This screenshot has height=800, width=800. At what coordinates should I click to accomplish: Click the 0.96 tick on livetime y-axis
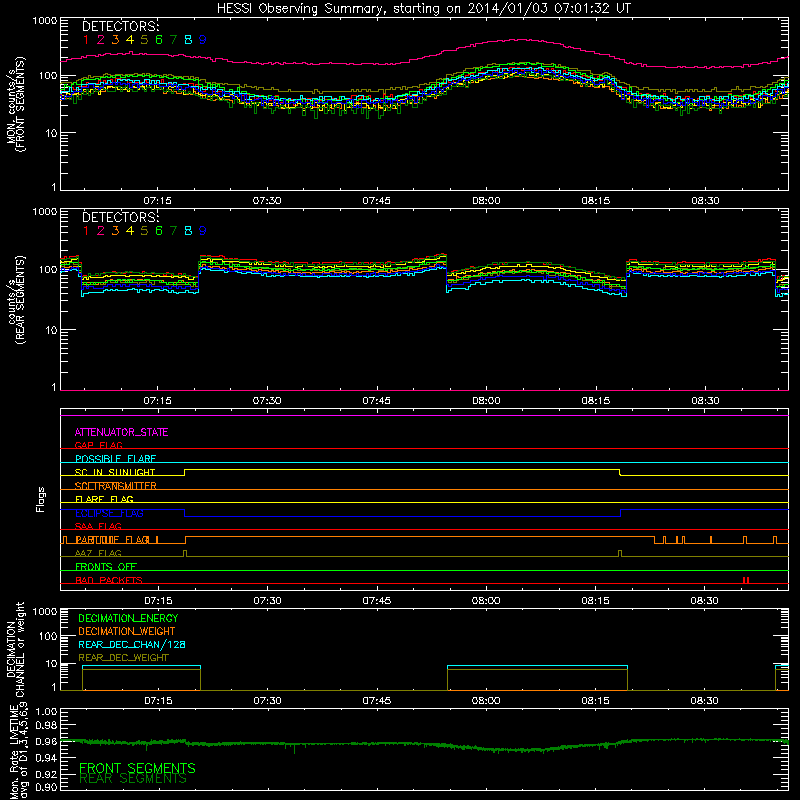[x=46, y=742]
